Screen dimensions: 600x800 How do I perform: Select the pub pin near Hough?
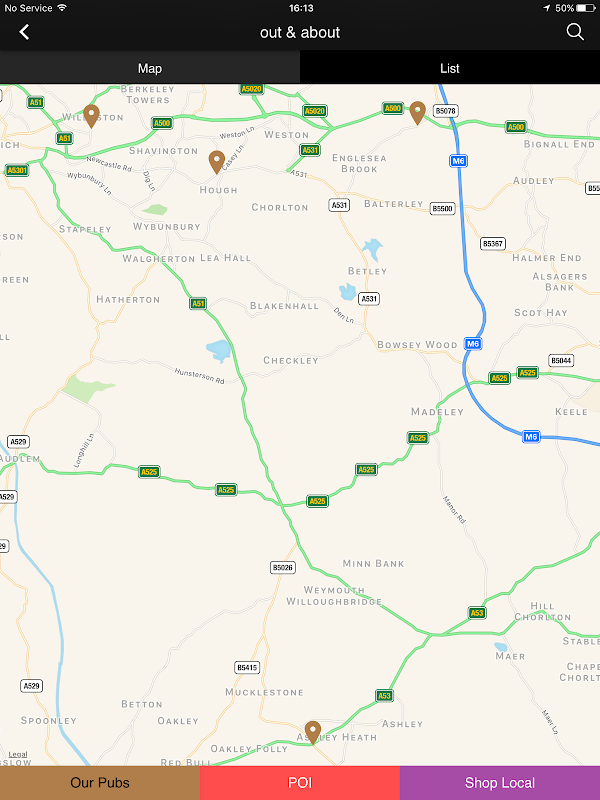217,162
